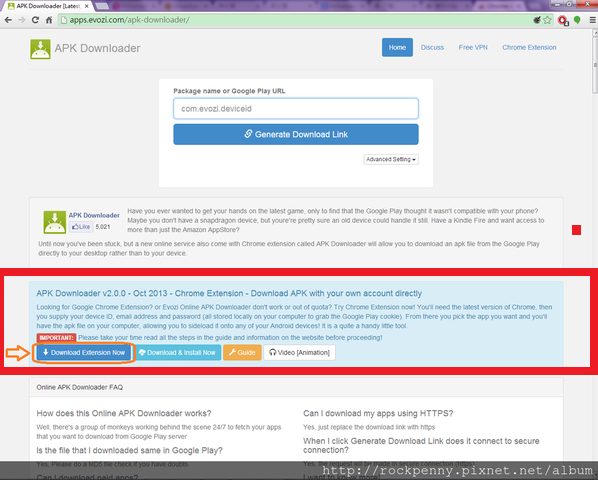Click the browser back arrow
Image resolution: width=598 pixels, height=480 pixels.
pos(8,20)
